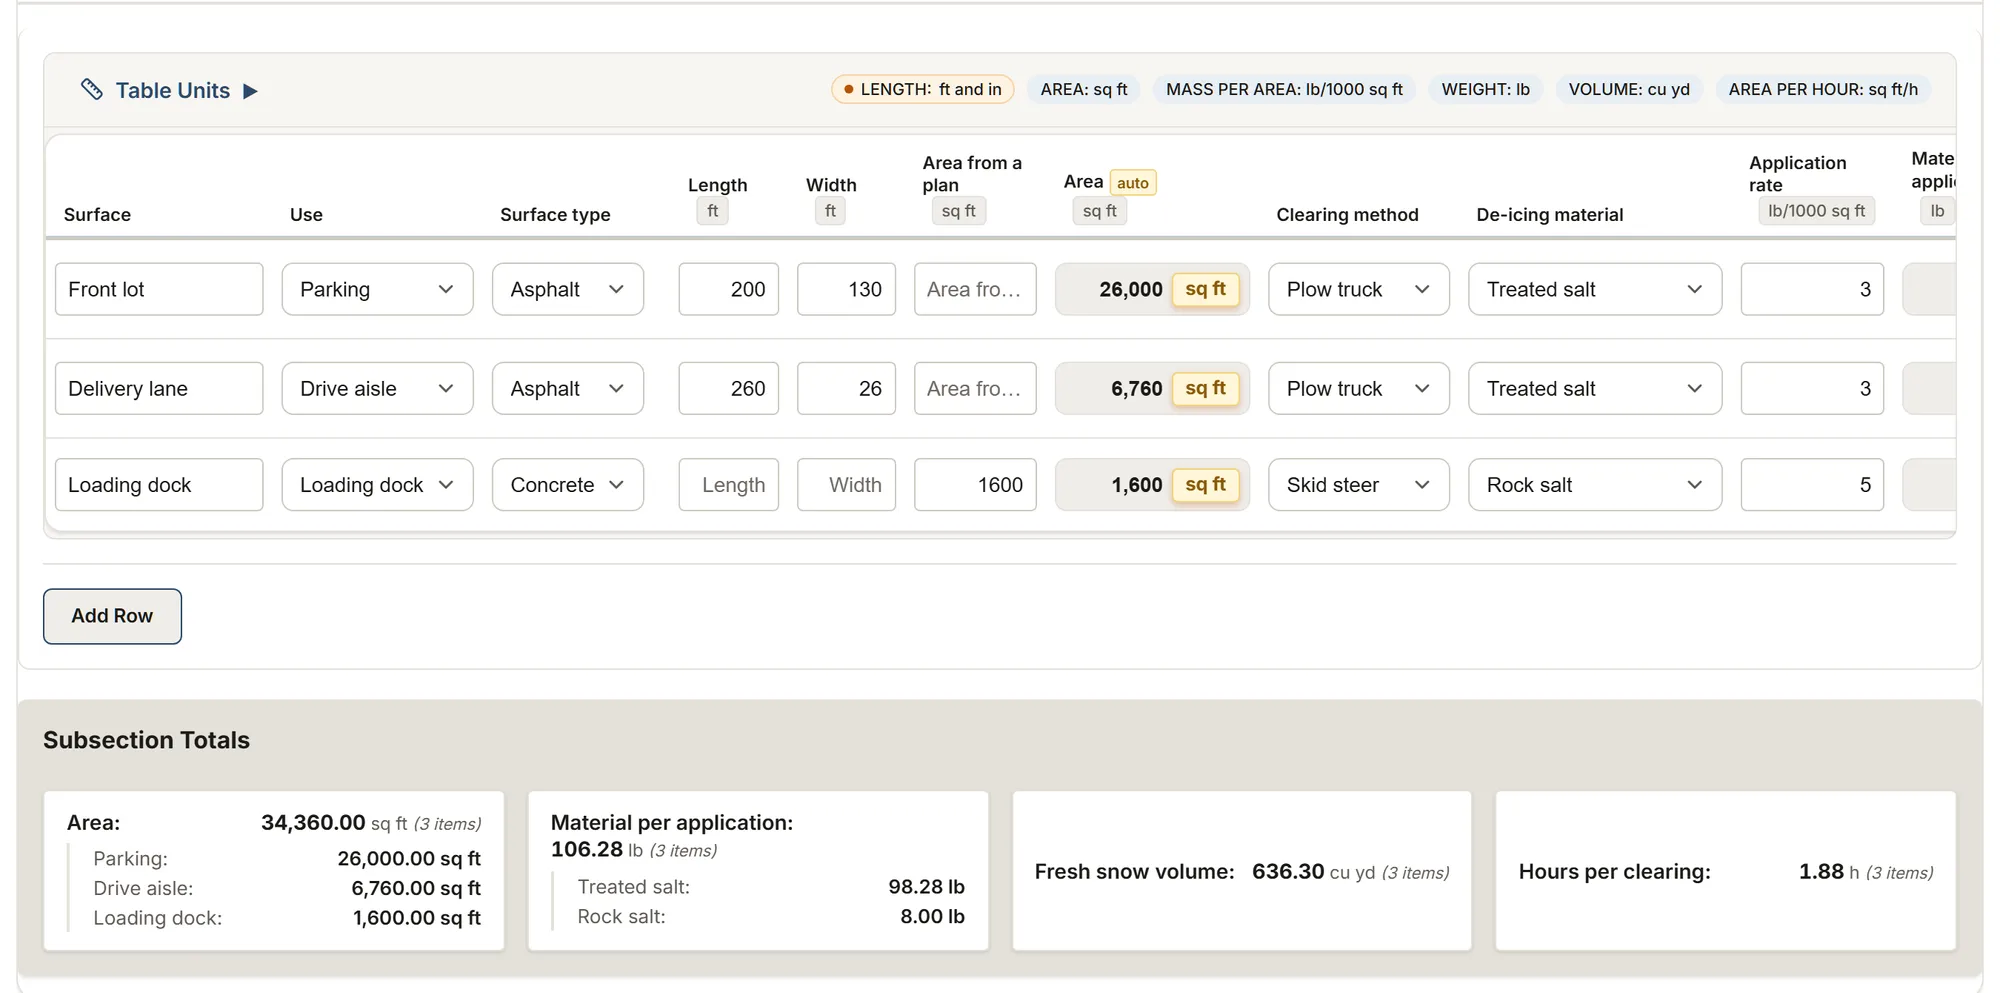The image size is (2000, 993).
Task: Click the sq ft unit badge beside 26,000
Action: (1205, 289)
